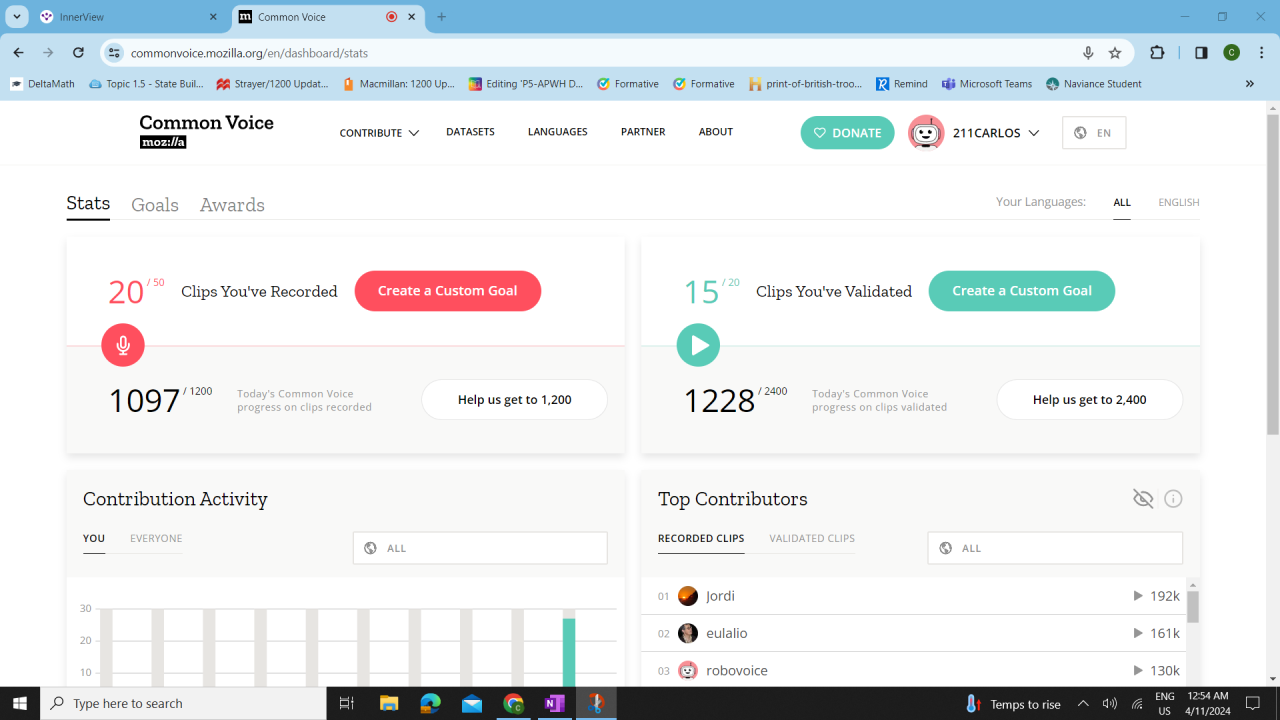The image size is (1280, 720).
Task: Show more bookmarks with the overflow chevron
Action: pos(1250,84)
